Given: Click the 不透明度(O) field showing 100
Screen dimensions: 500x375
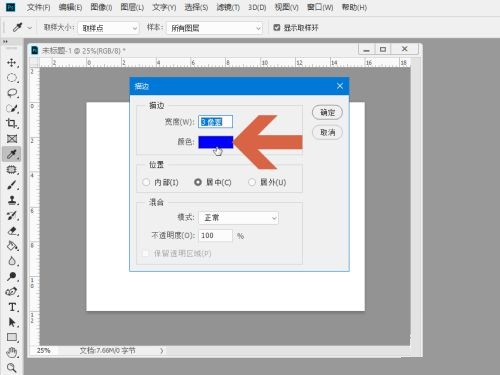Looking at the screenshot, I should coord(215,236).
